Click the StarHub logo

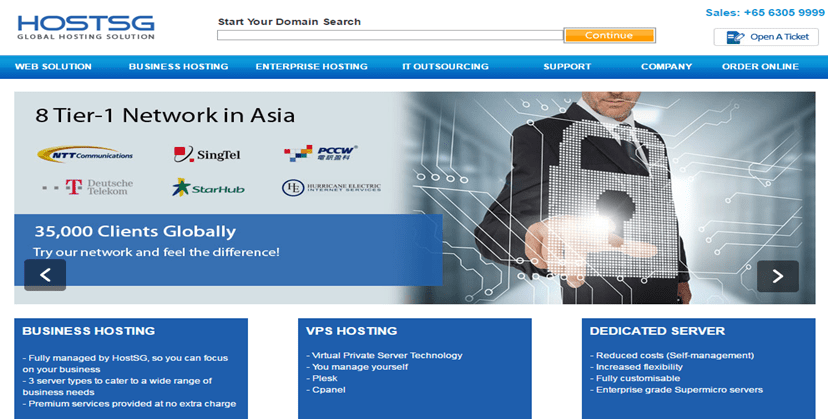pos(208,188)
